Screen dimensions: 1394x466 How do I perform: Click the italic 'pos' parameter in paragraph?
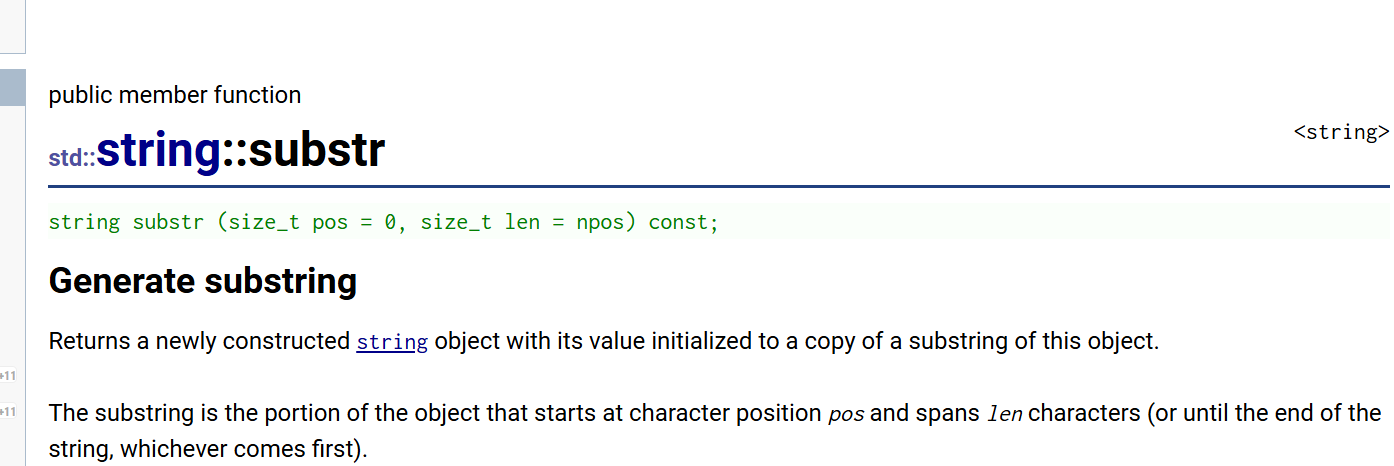tap(846, 414)
